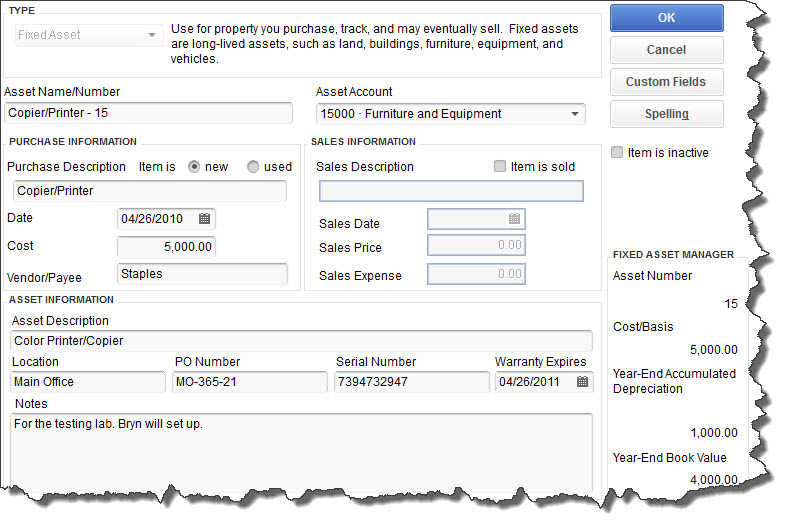Open Custom Fields dialog
This screenshot has height=529, width=790.
tap(666, 82)
